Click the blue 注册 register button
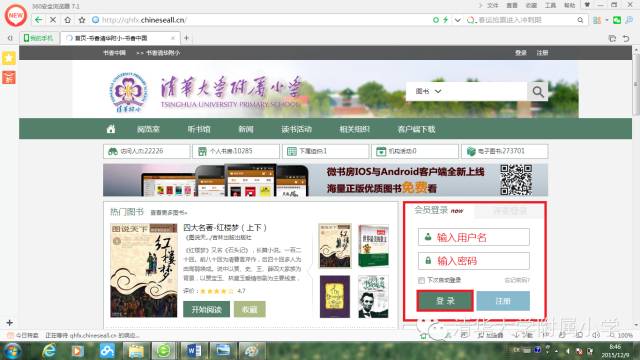Screen dimensions: 640x360 tap(503, 301)
